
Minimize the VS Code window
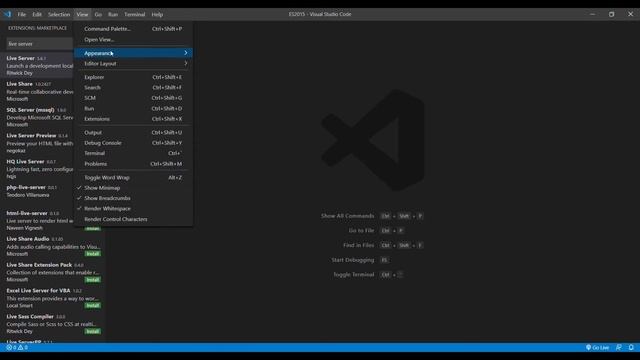point(592,14)
